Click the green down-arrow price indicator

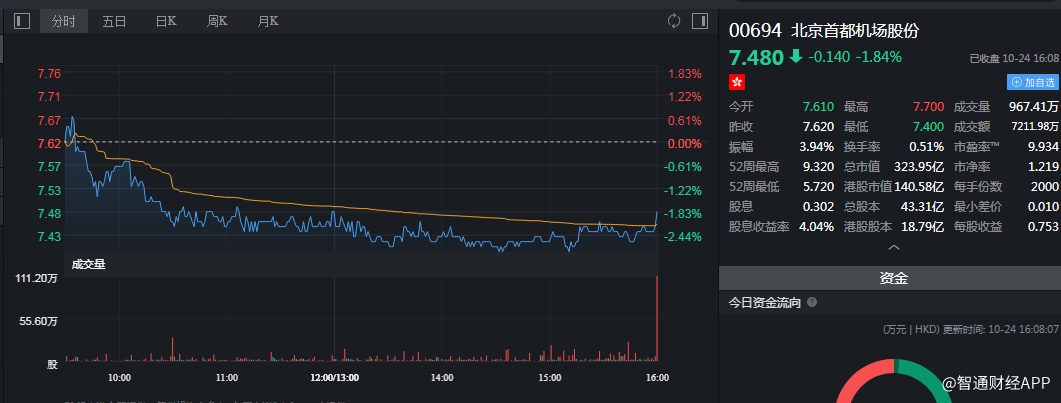[795, 56]
